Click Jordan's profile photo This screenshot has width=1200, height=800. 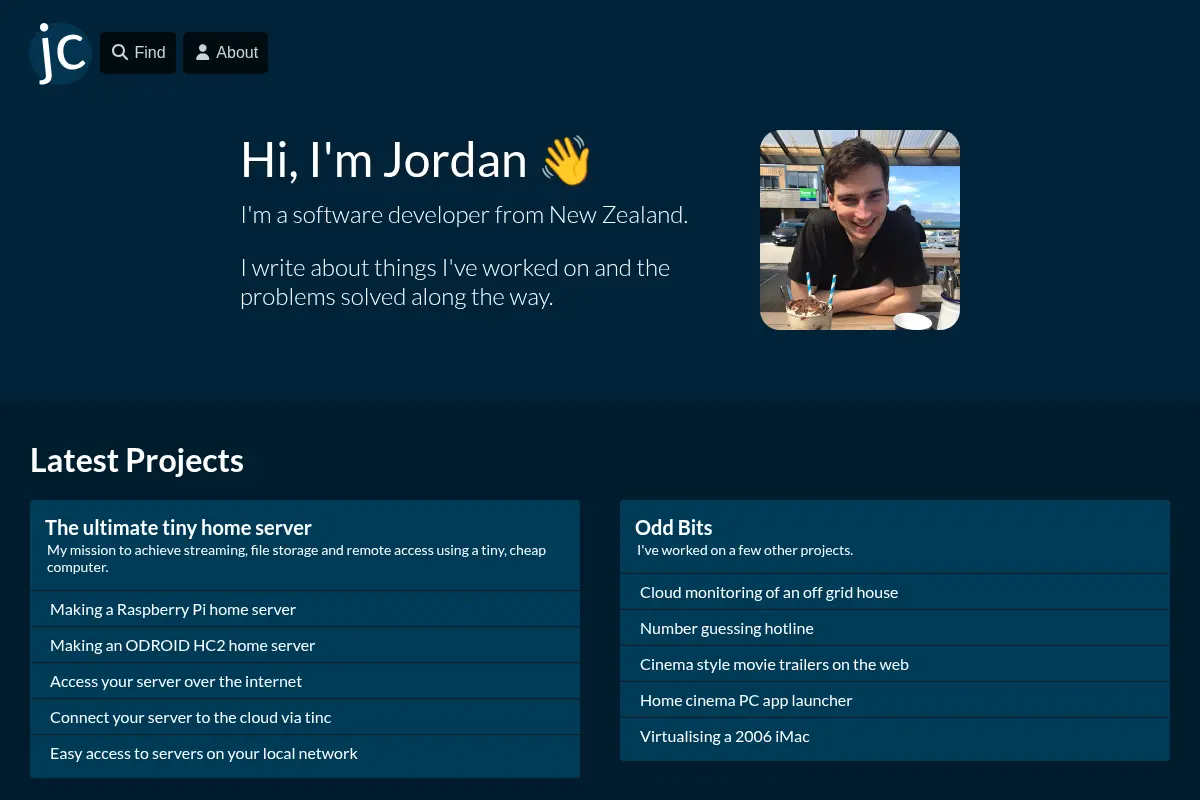pyautogui.click(x=860, y=230)
